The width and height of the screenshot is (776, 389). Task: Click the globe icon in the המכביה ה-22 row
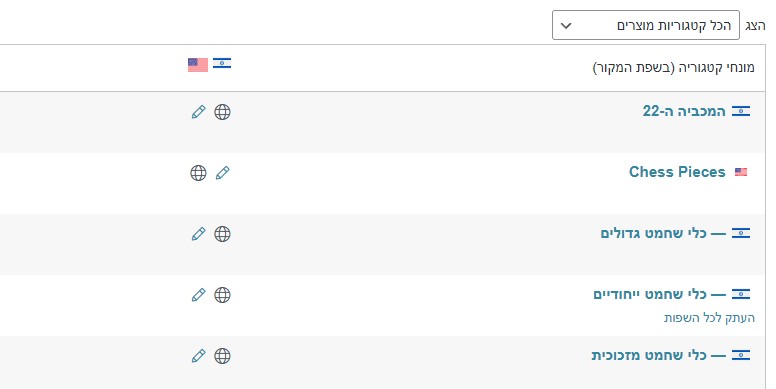[222, 112]
